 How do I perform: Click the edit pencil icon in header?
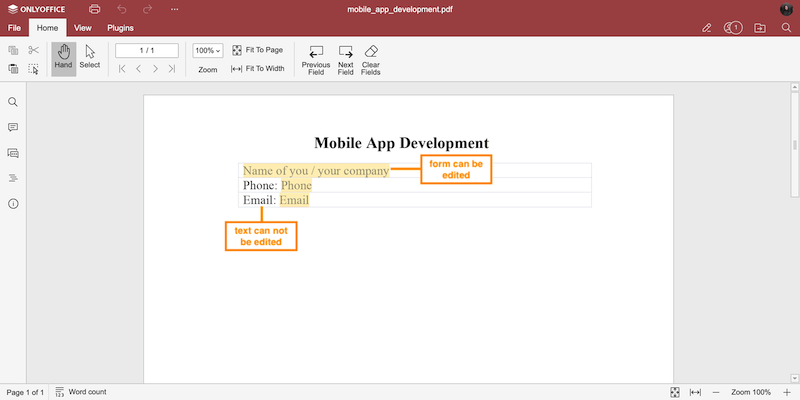click(x=707, y=28)
